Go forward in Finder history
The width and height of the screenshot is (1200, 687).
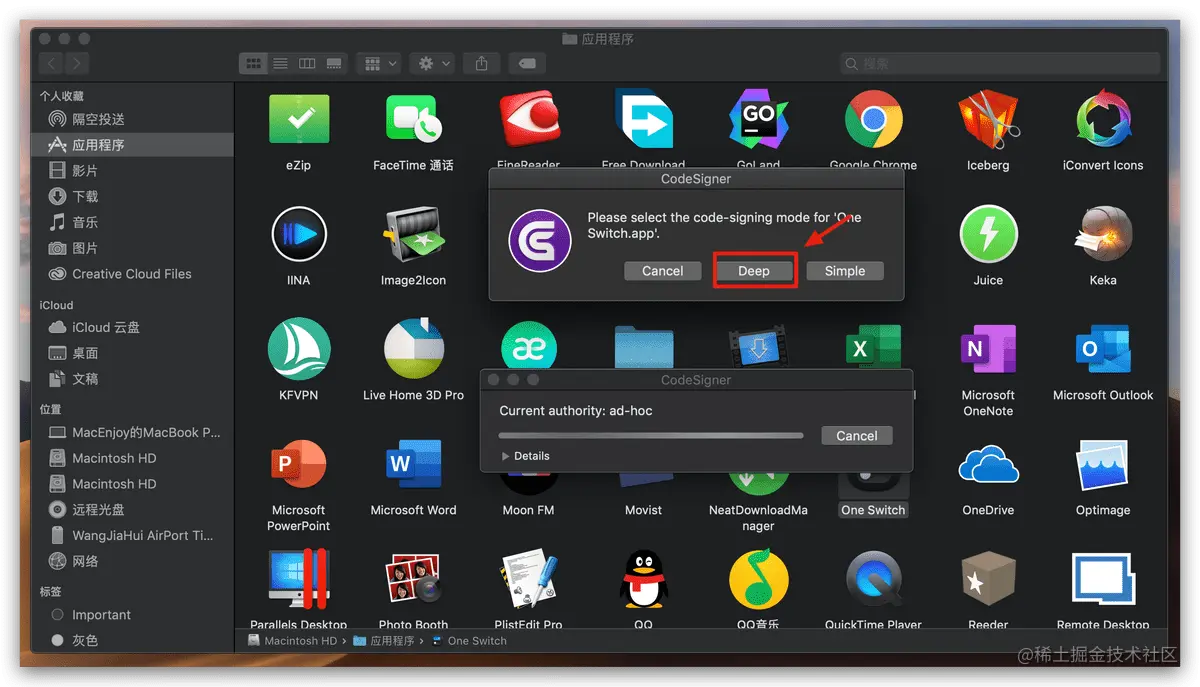[x=77, y=63]
